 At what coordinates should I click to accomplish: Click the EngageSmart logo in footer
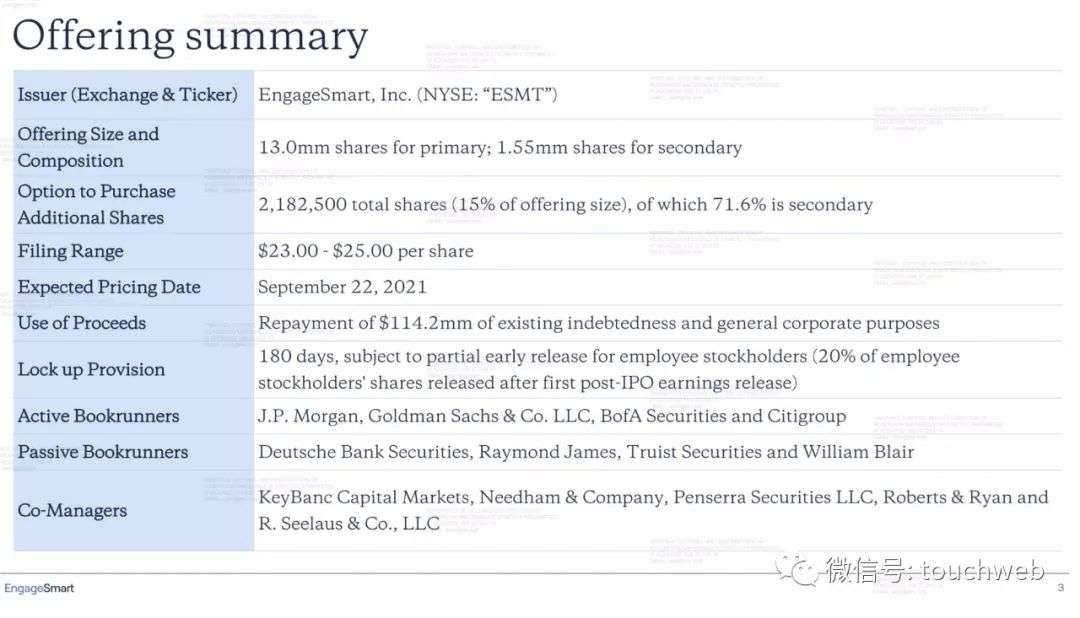(x=39, y=588)
